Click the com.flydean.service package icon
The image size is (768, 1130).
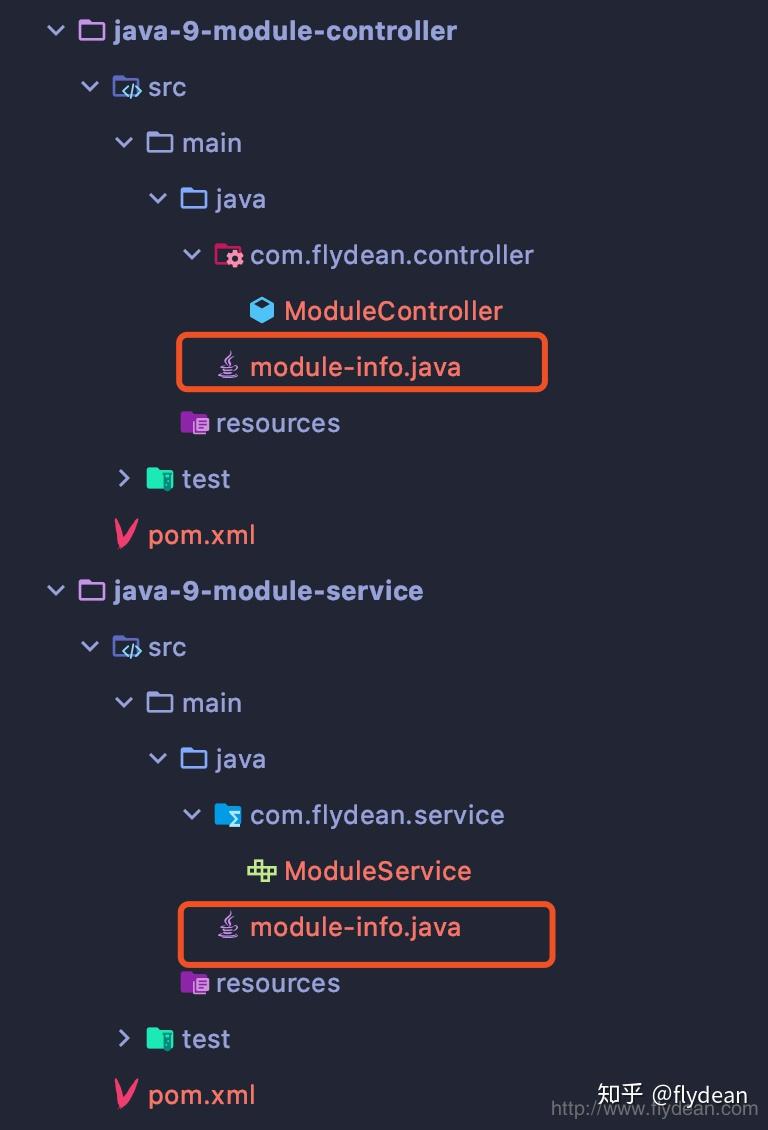pos(228,815)
